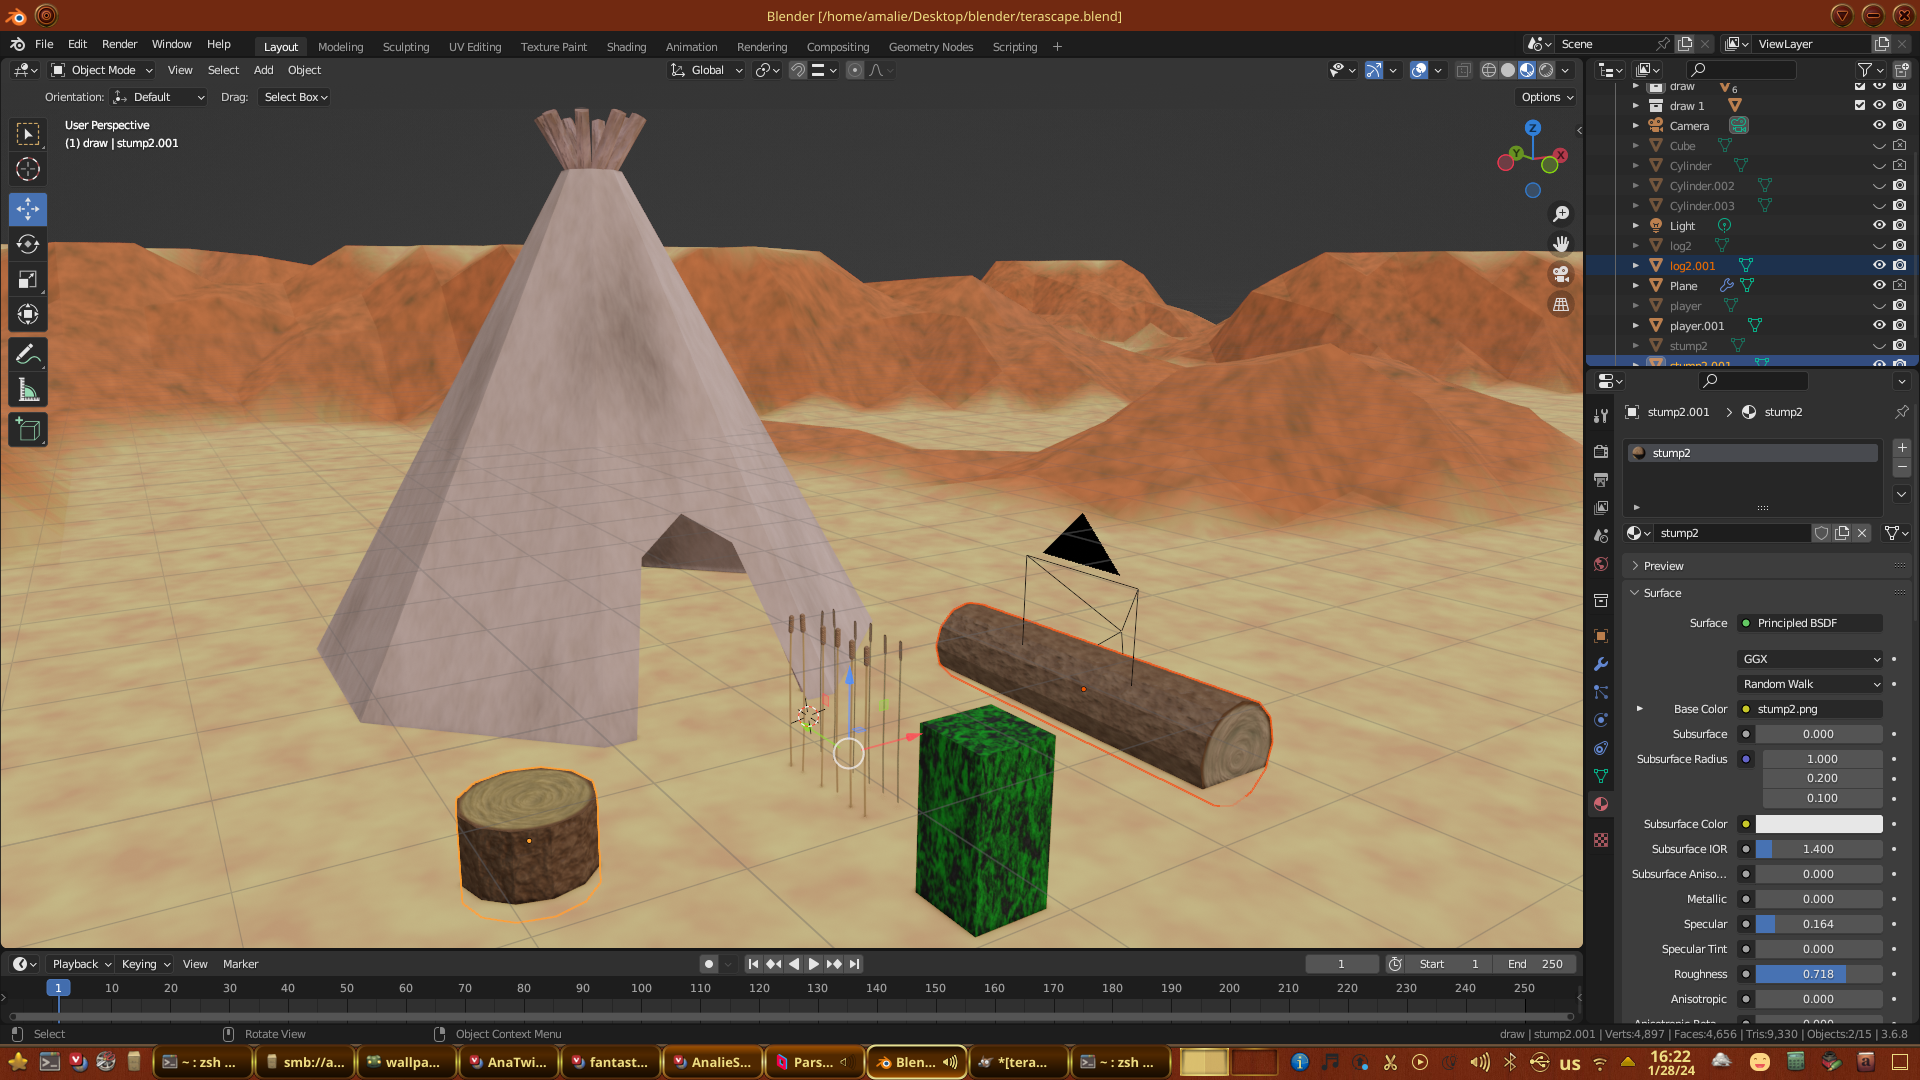This screenshot has height=1080, width=1920.
Task: Click the Options button in viewport header
Action: [x=1547, y=97]
